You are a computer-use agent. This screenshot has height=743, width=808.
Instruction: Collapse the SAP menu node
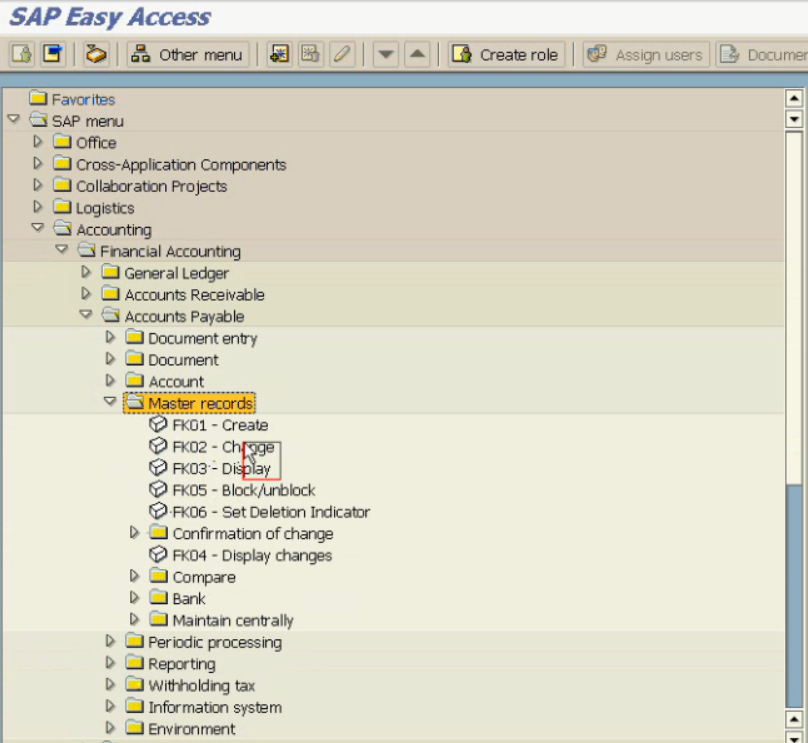pyautogui.click(x=13, y=120)
